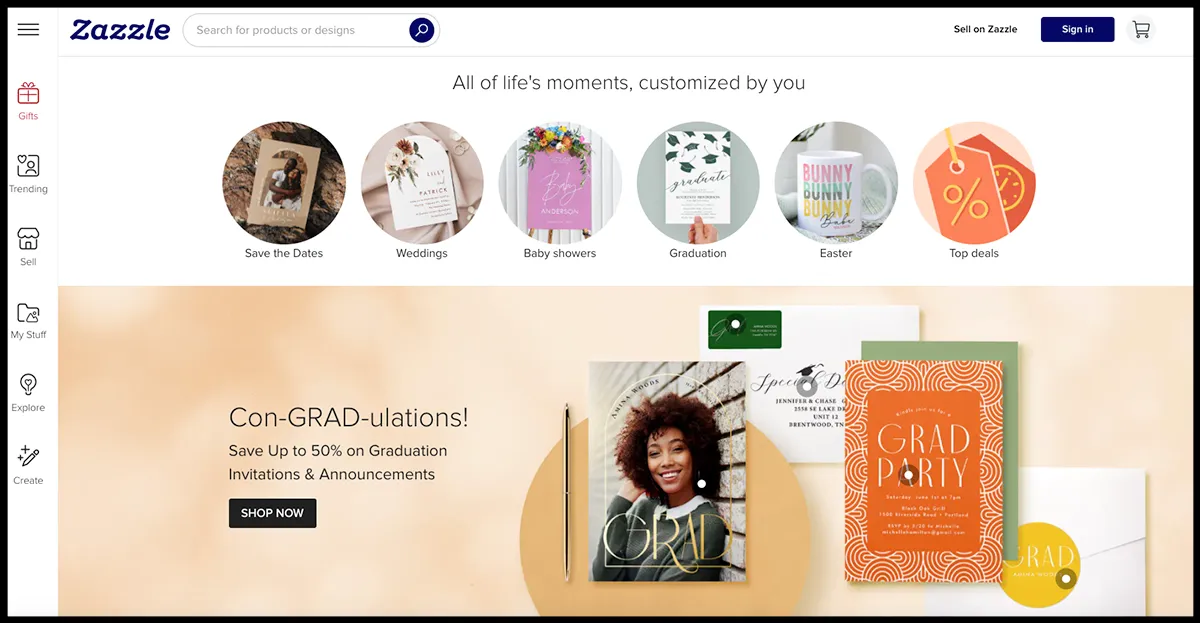Click the search magnifier button
This screenshot has height=623, width=1200.
[421, 30]
